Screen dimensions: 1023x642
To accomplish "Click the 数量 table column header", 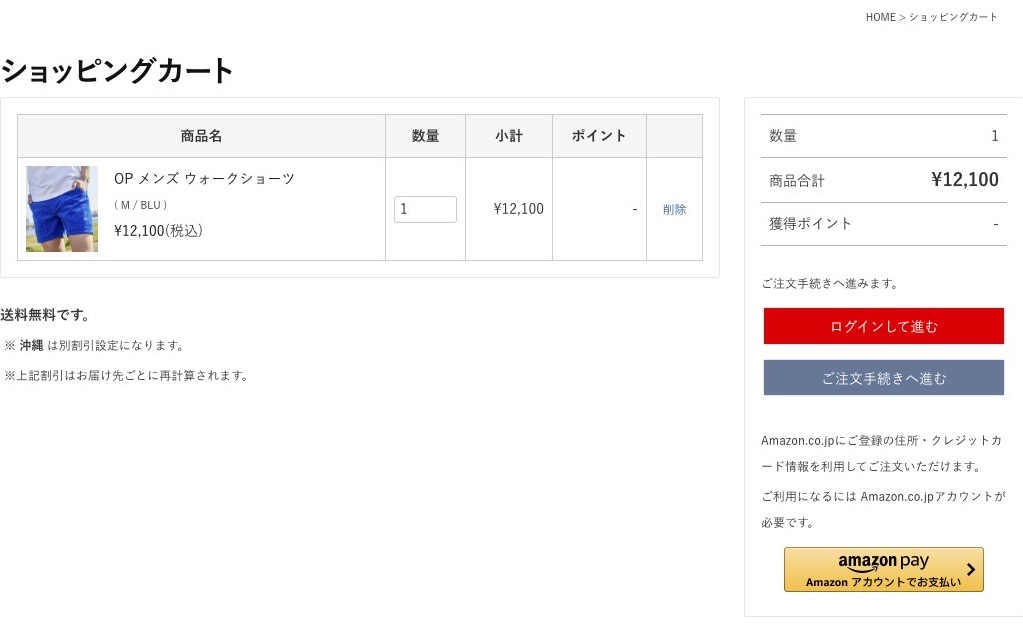I will point(425,136).
